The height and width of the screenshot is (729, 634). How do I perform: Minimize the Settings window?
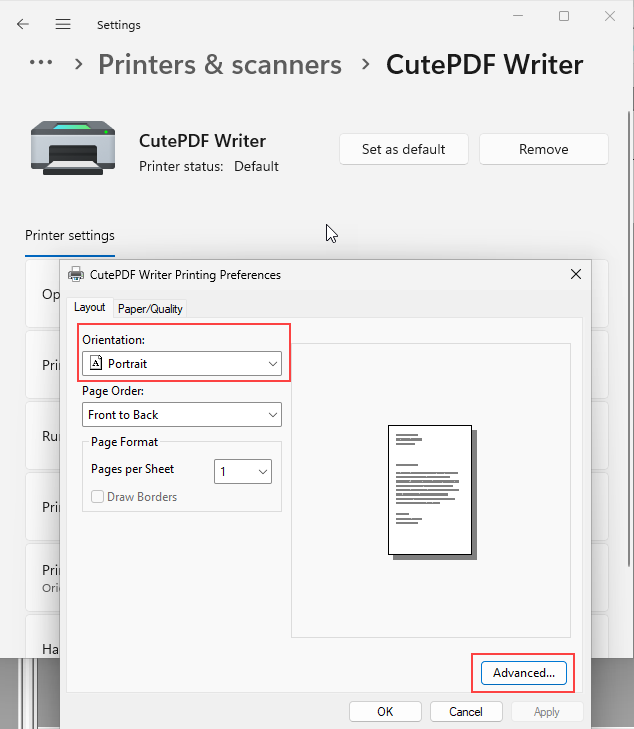518,16
